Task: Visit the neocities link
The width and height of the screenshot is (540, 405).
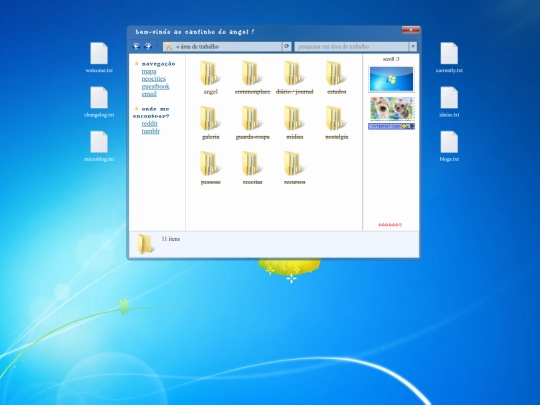Action: coord(154,79)
